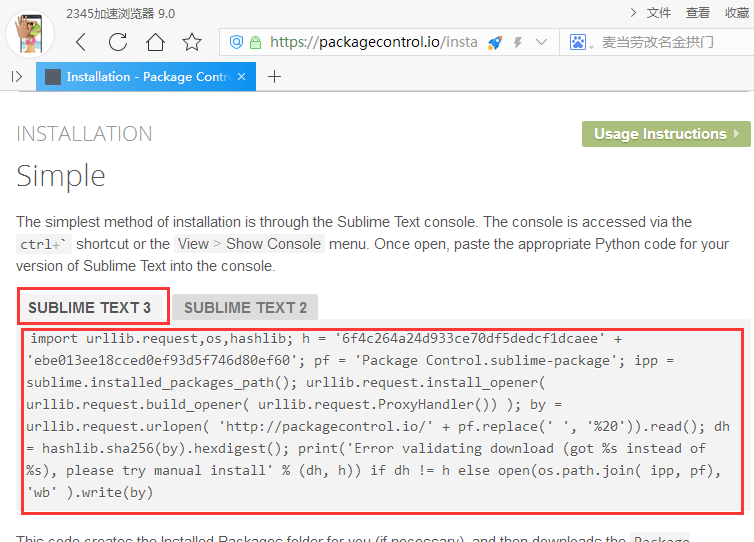Screen dimensions: 754x542
Task: Click the Baidu paw search engine icon
Action: point(578,42)
